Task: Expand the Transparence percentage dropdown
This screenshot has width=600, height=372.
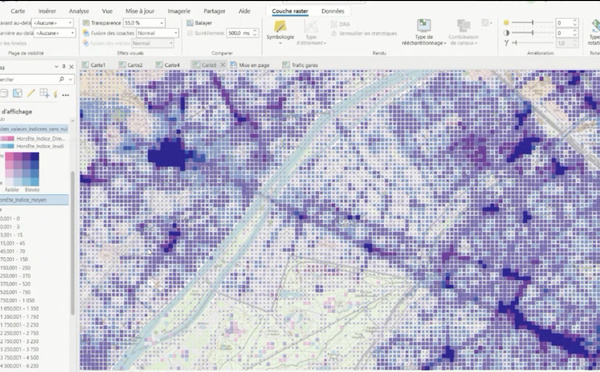Action: 161,23
